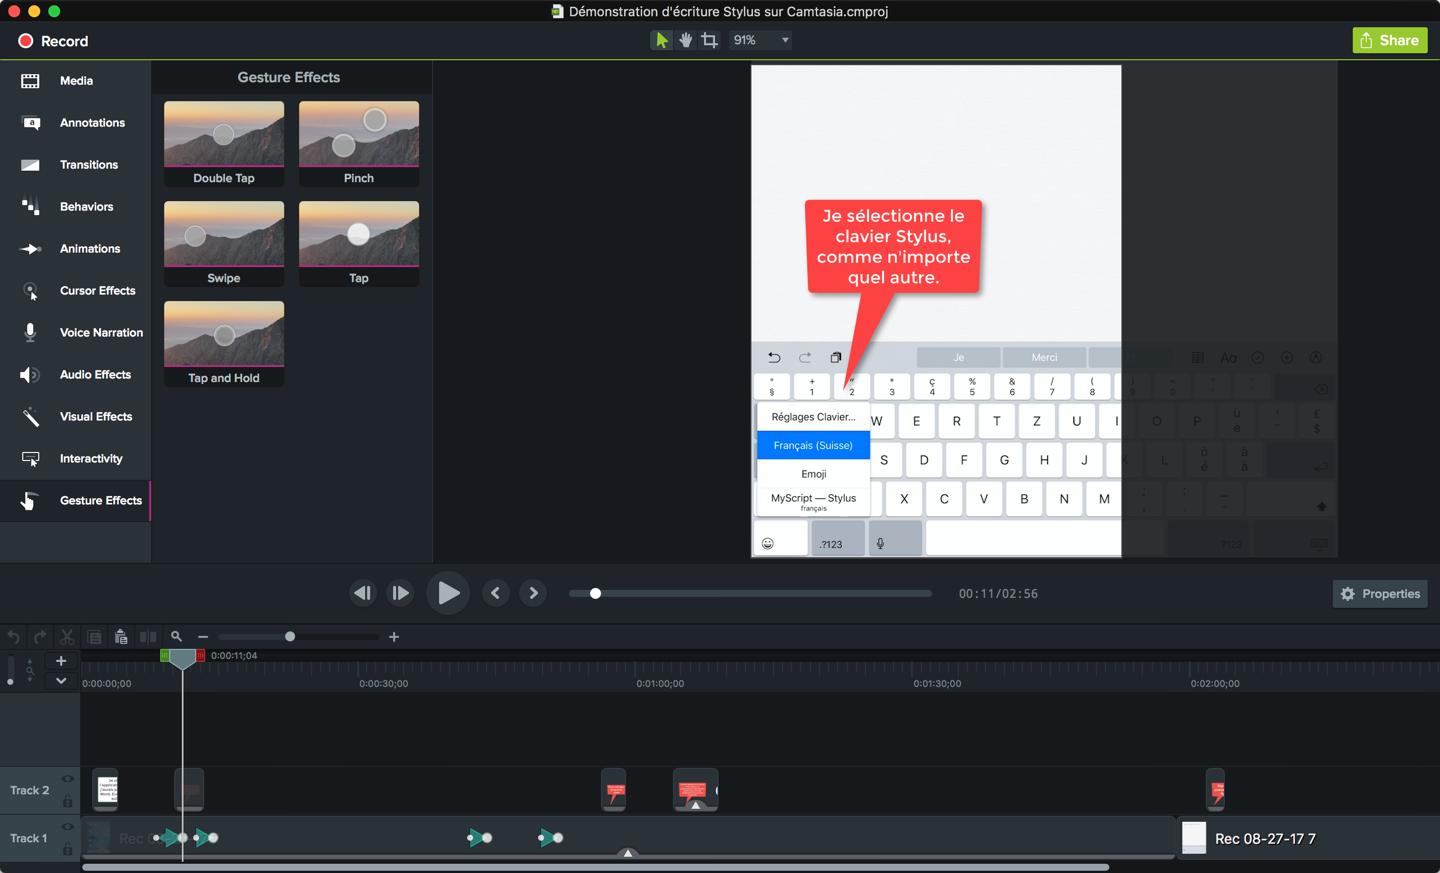Click the green Share button
This screenshot has width=1440, height=873.
(1389, 40)
